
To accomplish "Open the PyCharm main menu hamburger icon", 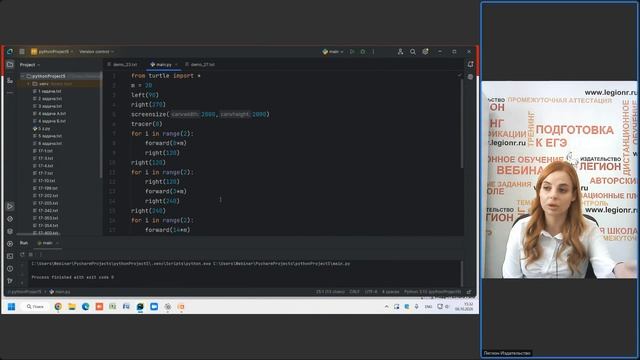I will click(x=22, y=52).
